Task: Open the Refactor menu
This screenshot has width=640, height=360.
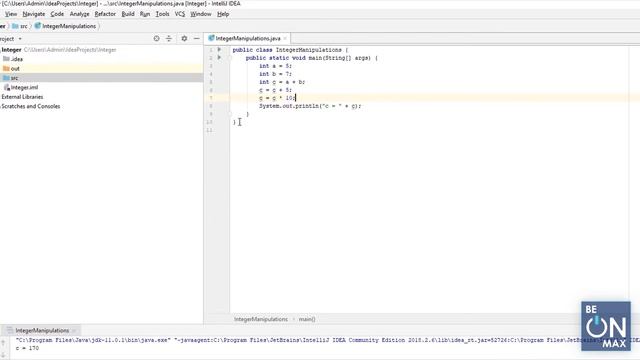Action: [105, 14]
